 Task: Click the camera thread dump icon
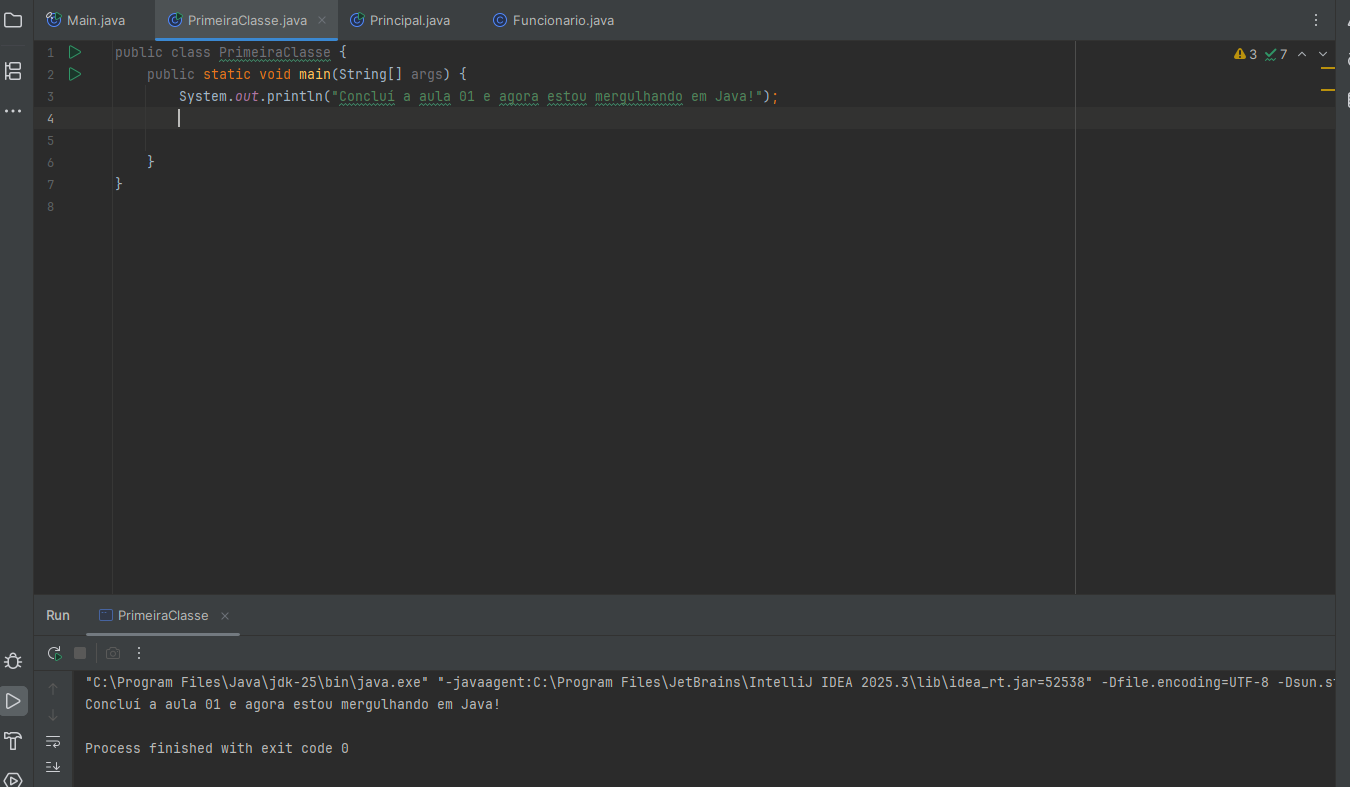[x=113, y=653]
